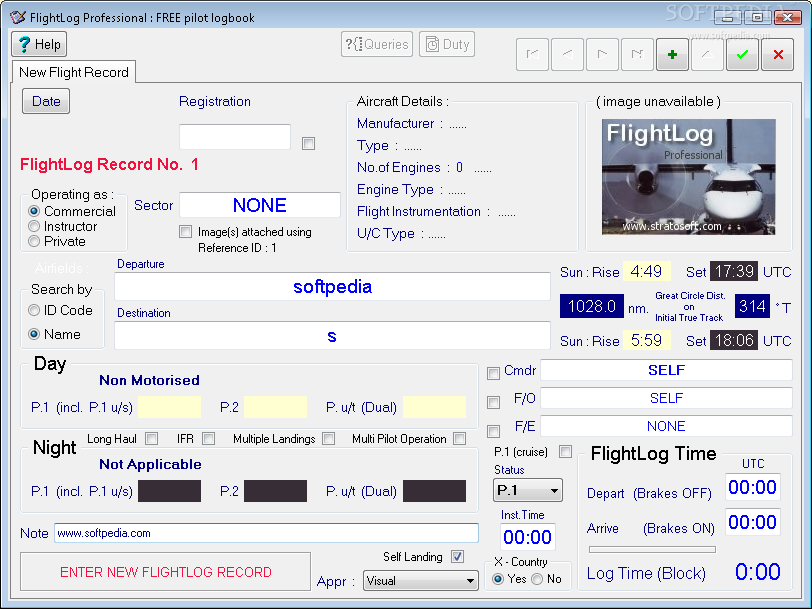Confirm record with green checkmark
Viewport: 812px width, 609px height.
pyautogui.click(x=742, y=54)
